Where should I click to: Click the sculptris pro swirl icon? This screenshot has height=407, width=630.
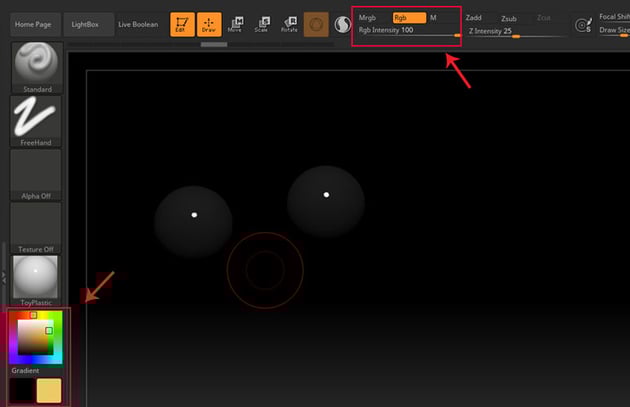tap(342, 25)
